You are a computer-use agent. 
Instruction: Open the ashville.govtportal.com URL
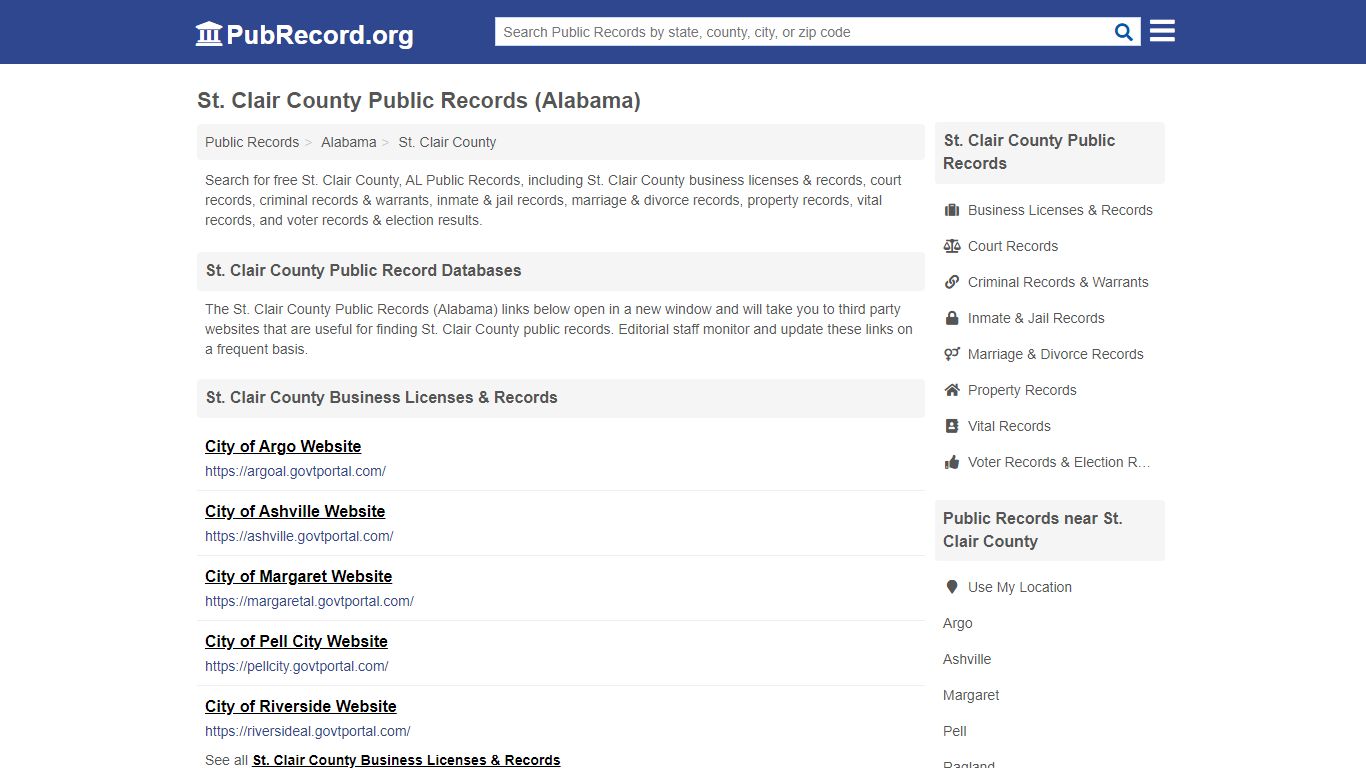pos(299,536)
